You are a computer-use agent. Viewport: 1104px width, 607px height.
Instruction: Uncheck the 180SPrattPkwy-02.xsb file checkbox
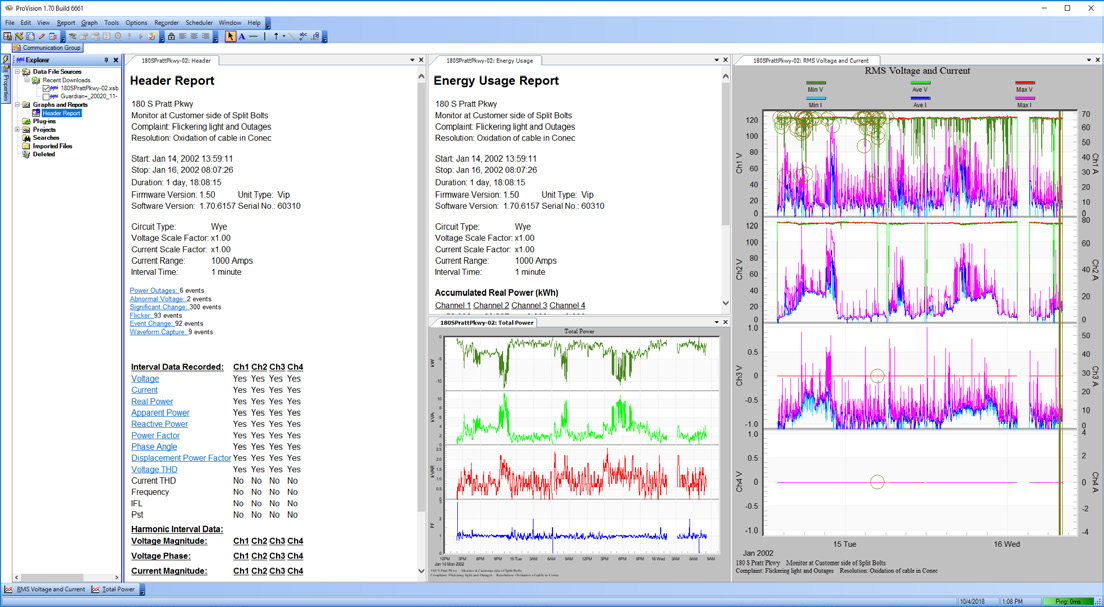pos(46,88)
